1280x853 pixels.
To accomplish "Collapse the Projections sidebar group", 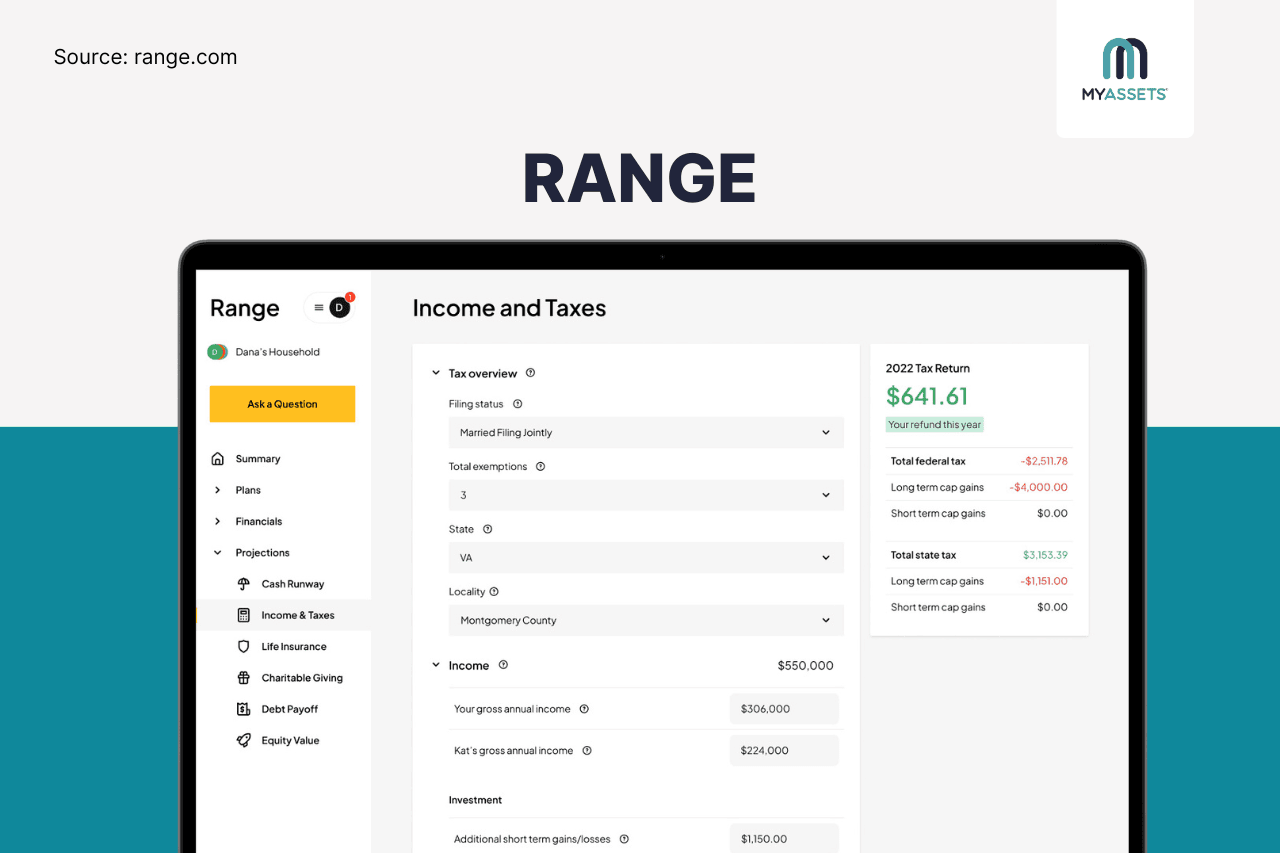I will (218, 553).
